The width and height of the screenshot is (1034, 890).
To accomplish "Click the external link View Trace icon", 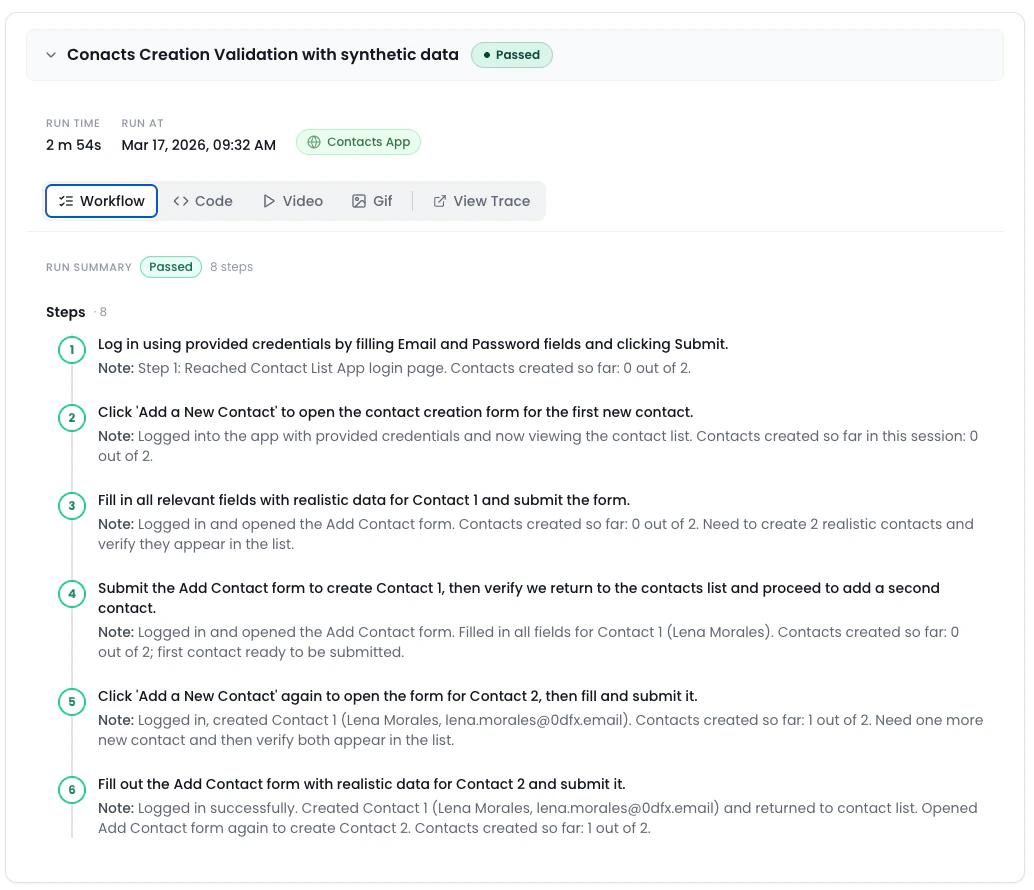I will tap(440, 201).
